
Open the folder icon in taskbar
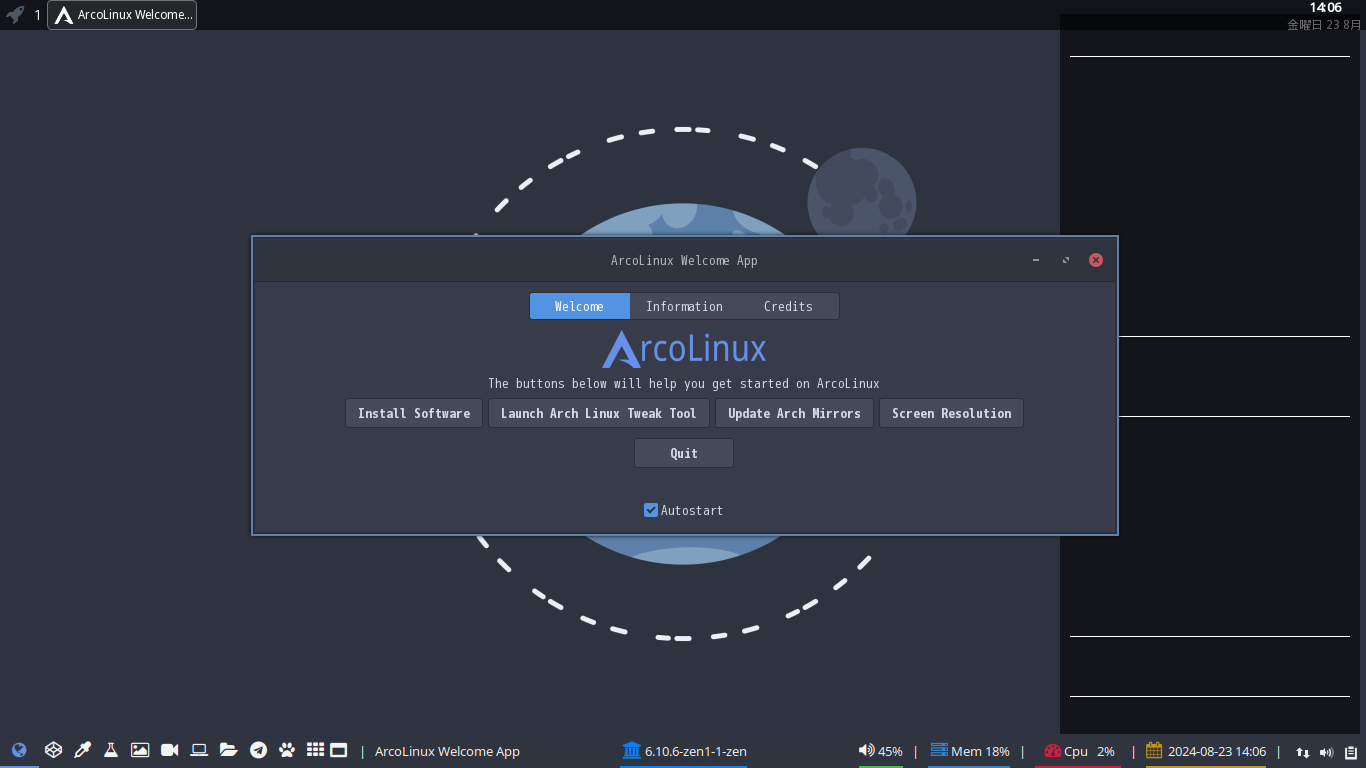228,750
